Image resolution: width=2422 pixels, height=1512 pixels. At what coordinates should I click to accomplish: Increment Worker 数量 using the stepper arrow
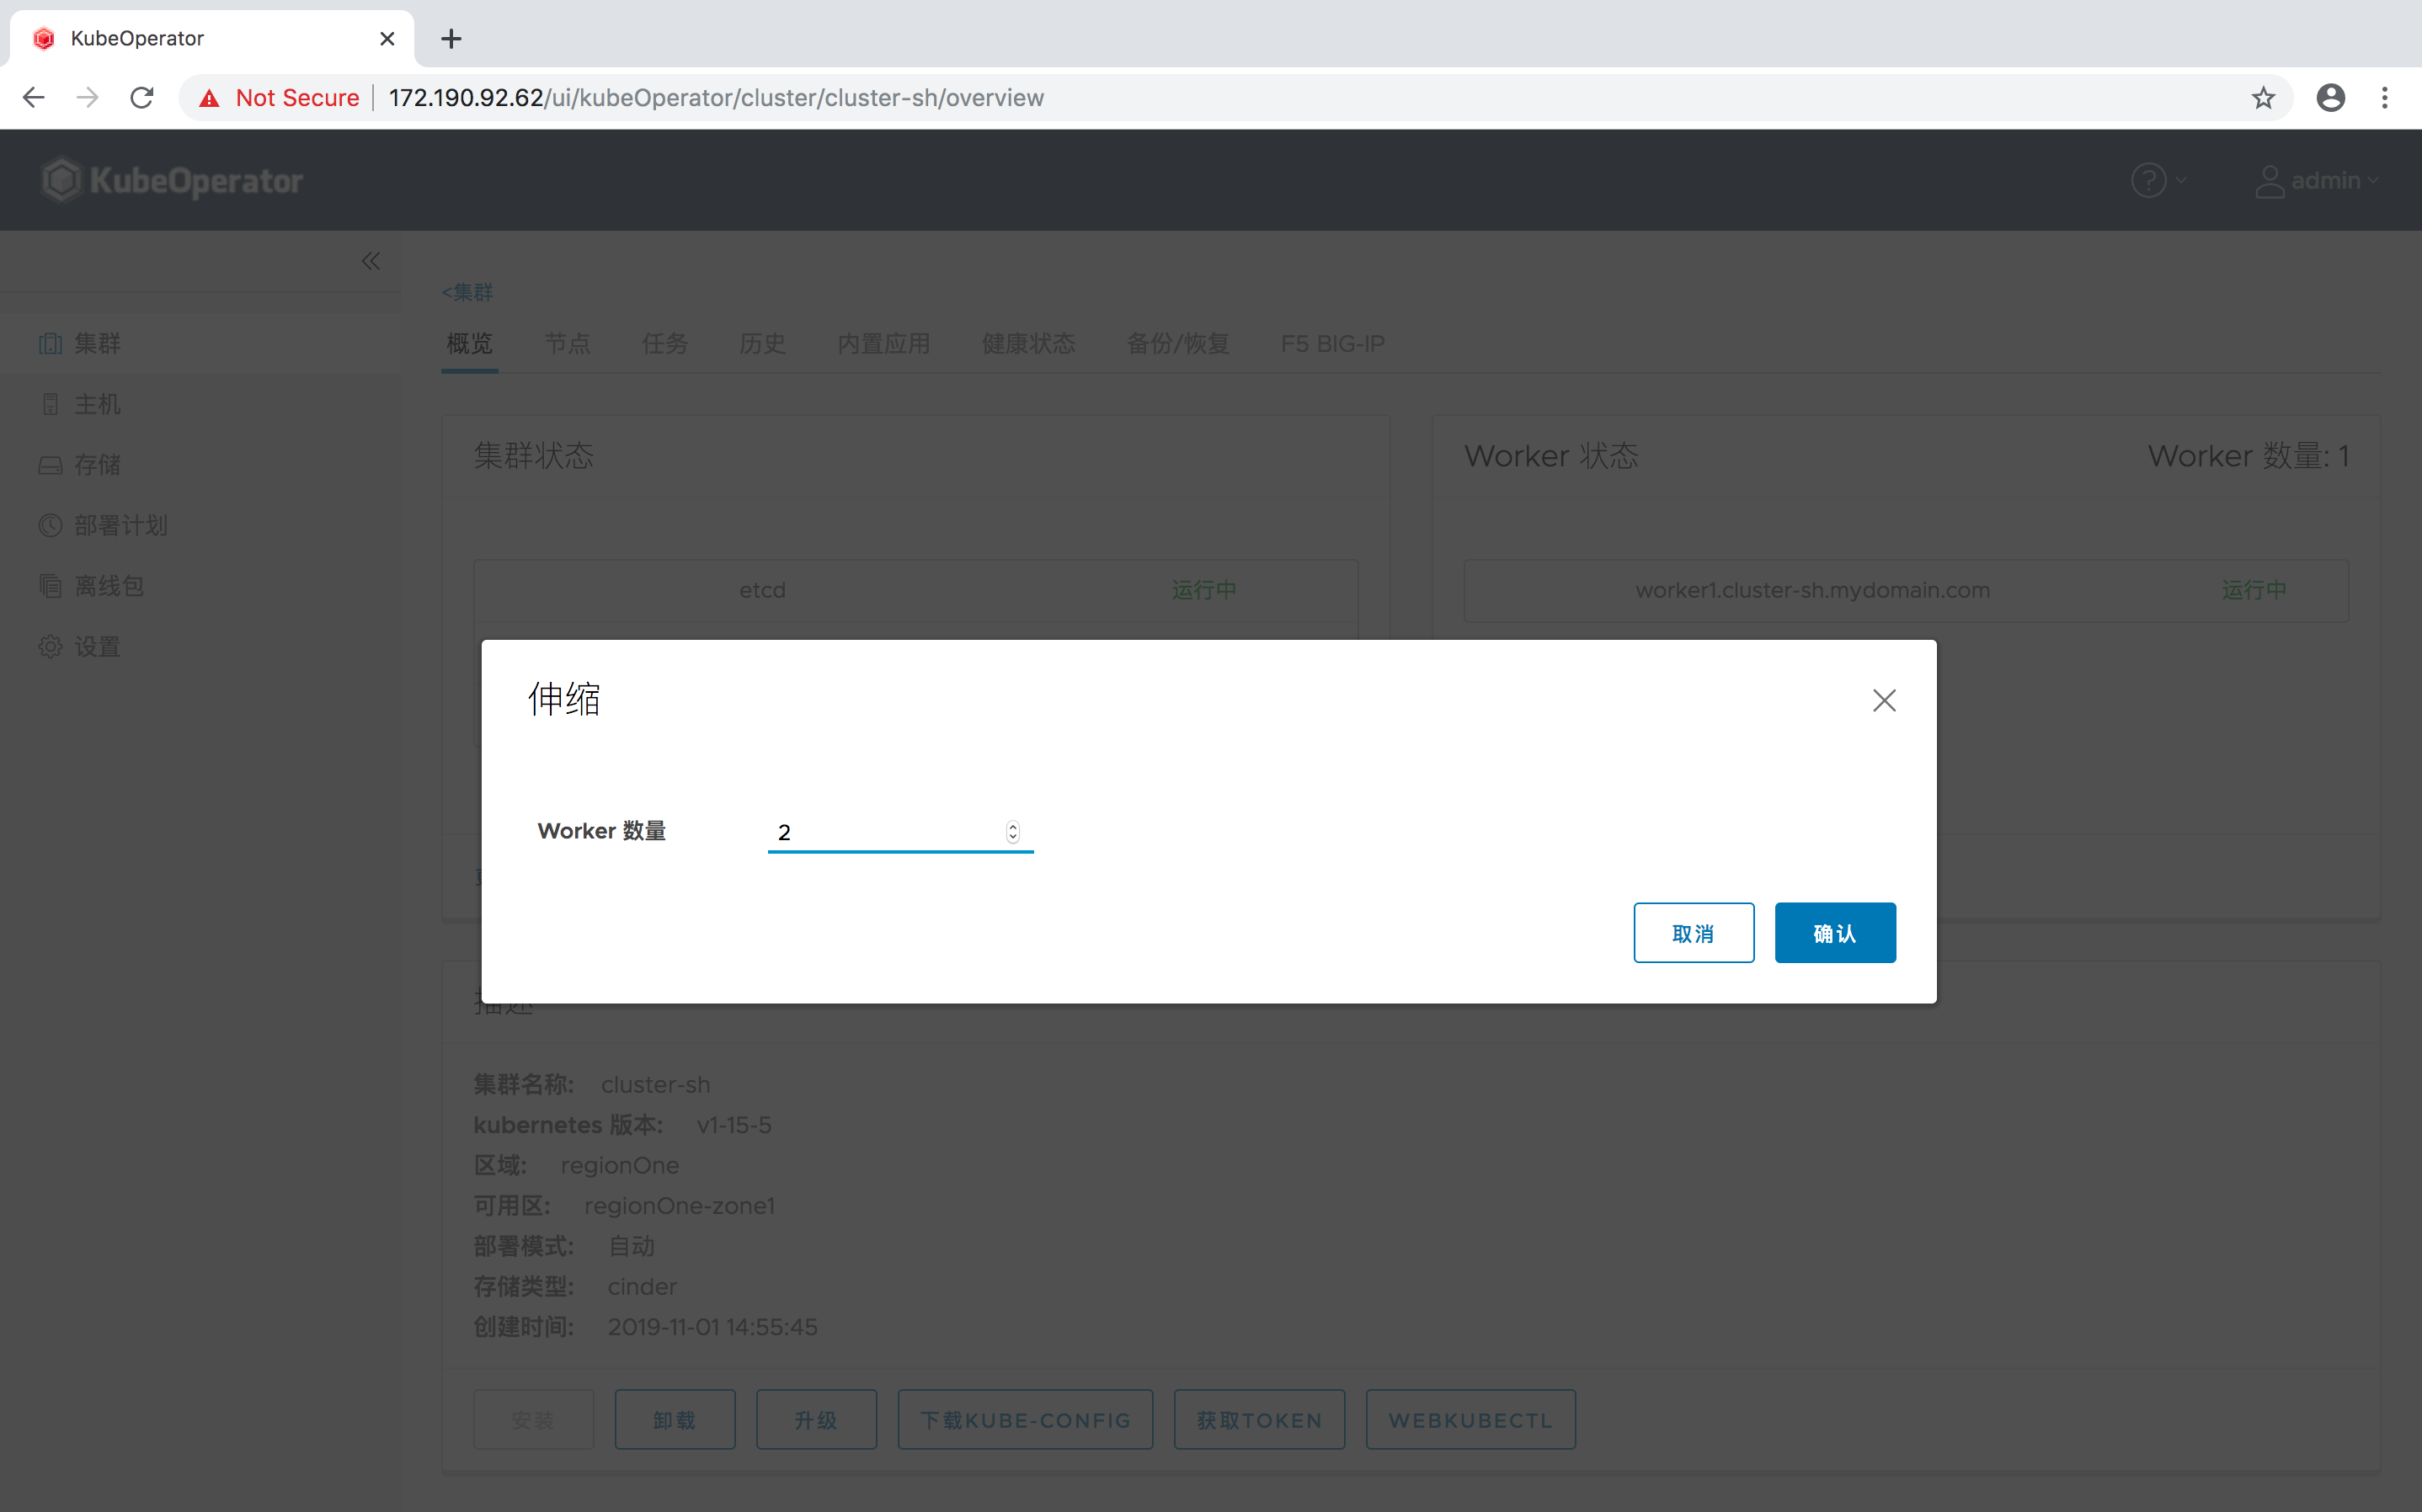[x=1013, y=825]
